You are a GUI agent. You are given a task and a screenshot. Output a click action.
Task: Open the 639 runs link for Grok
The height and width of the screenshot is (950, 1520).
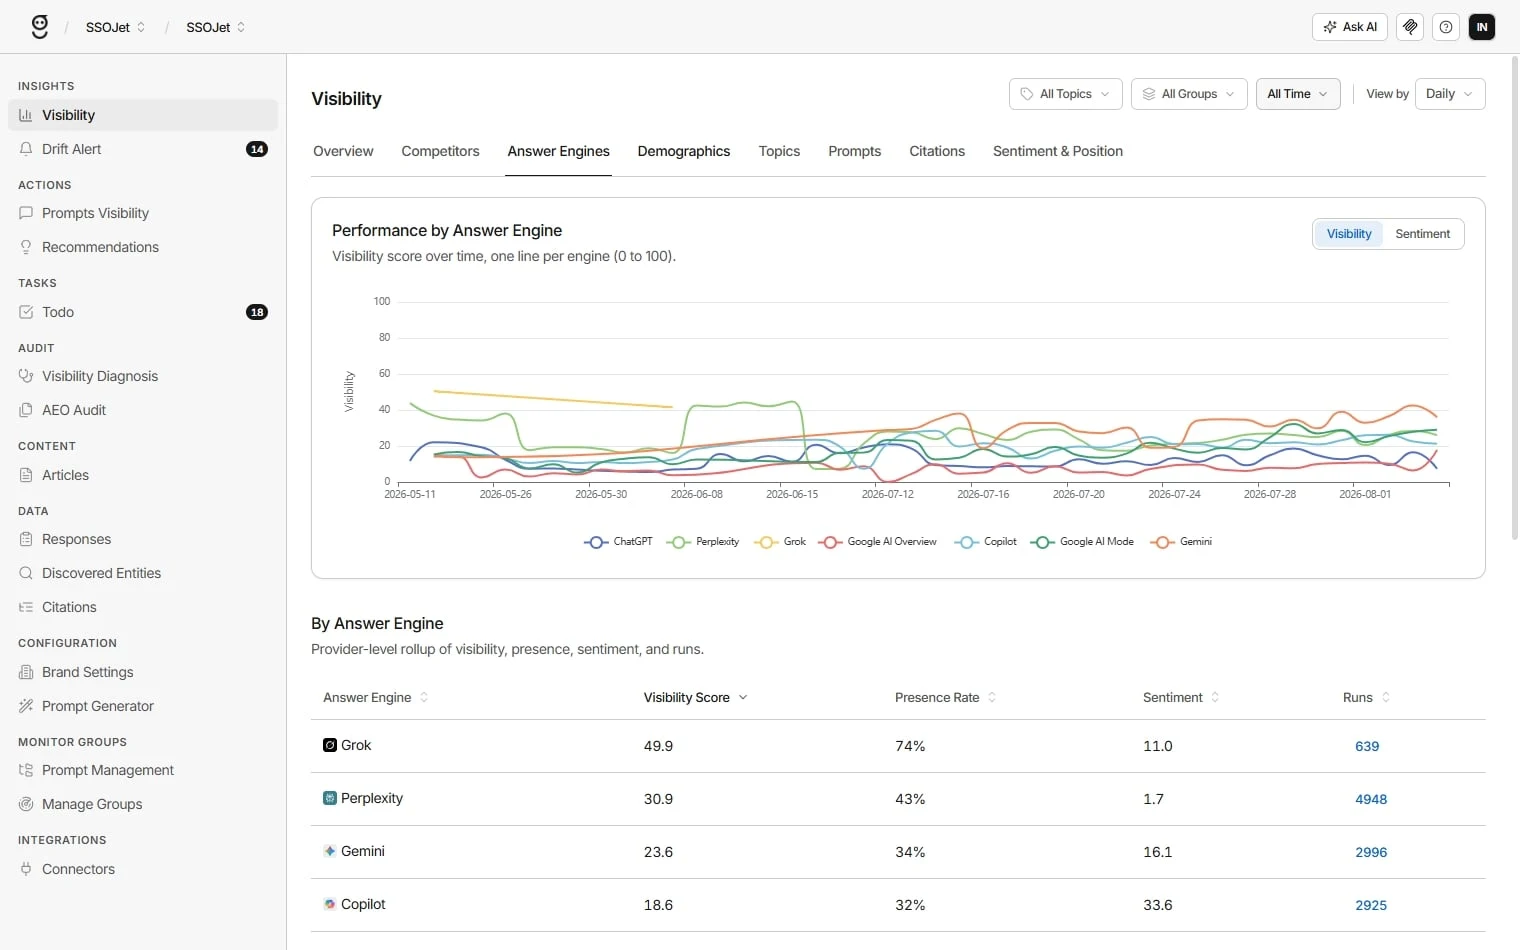coord(1367,746)
